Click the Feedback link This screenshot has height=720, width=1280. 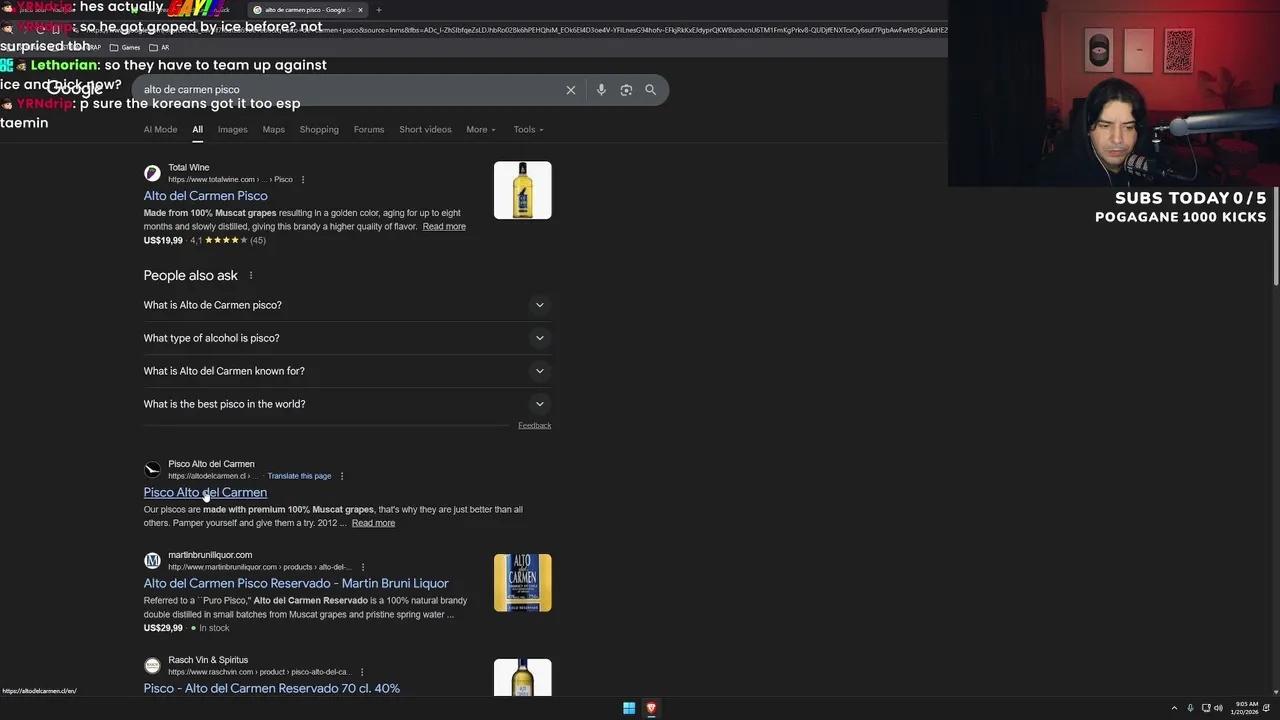pyautogui.click(x=534, y=426)
